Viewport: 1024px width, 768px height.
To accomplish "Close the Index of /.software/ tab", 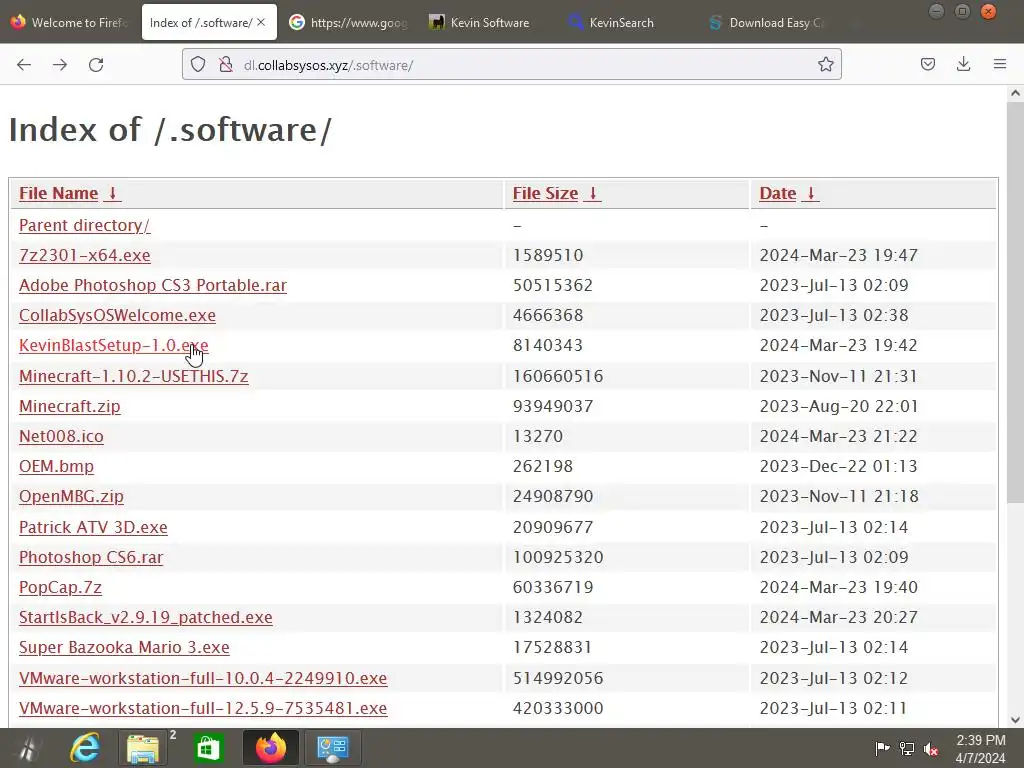I will tap(261, 22).
